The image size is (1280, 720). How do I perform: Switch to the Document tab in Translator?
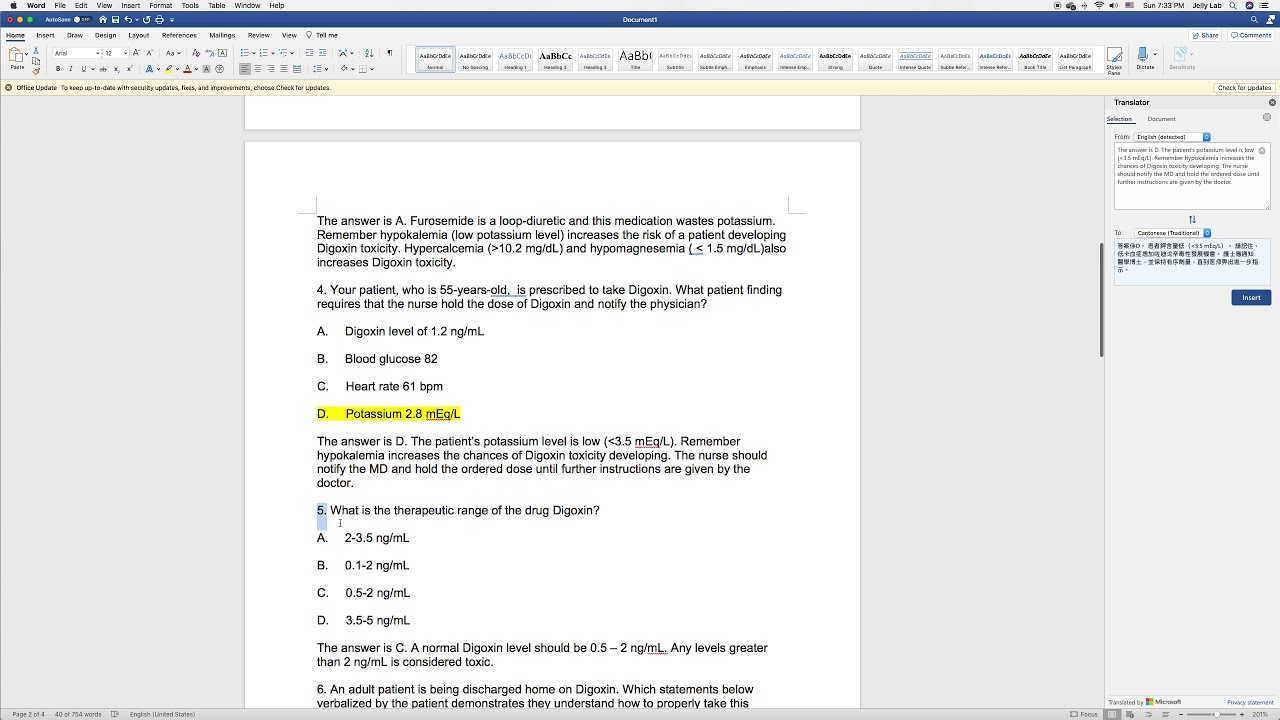click(1161, 119)
